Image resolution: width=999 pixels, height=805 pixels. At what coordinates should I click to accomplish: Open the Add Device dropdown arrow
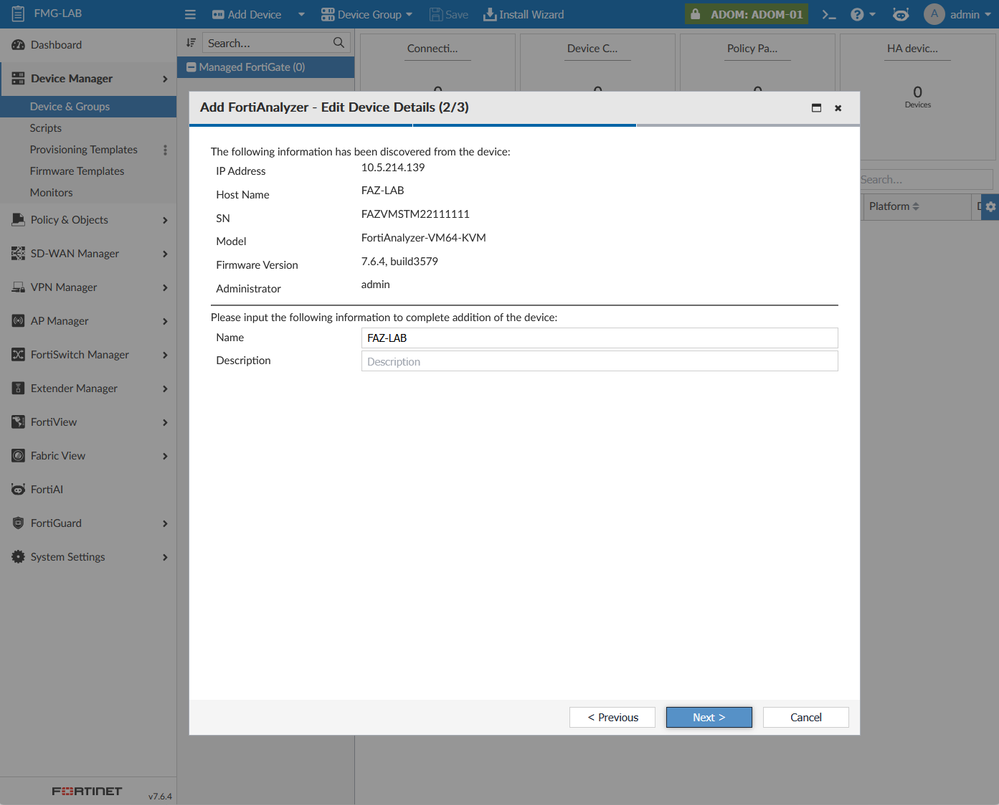301,14
